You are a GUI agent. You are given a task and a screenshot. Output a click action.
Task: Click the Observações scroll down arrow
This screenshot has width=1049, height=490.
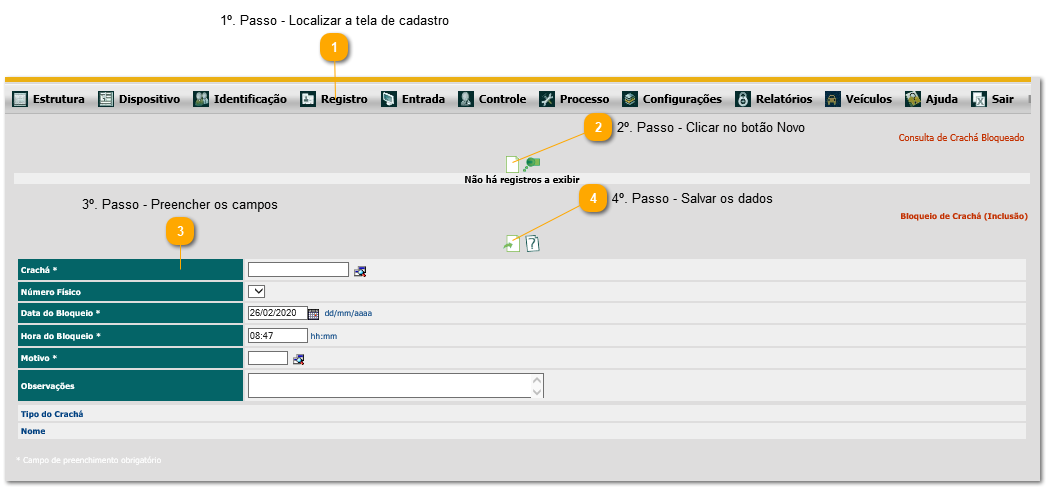pos(537,392)
